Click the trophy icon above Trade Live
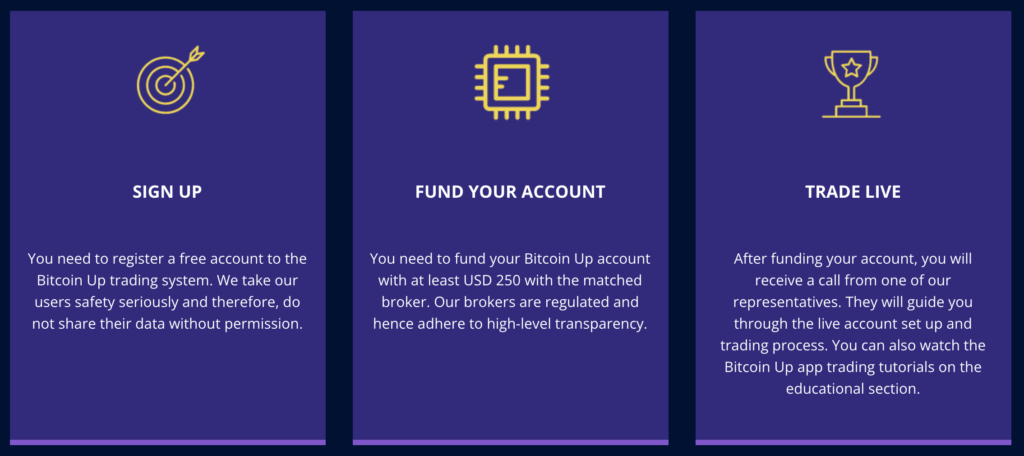This screenshot has width=1024, height=456. (851, 84)
